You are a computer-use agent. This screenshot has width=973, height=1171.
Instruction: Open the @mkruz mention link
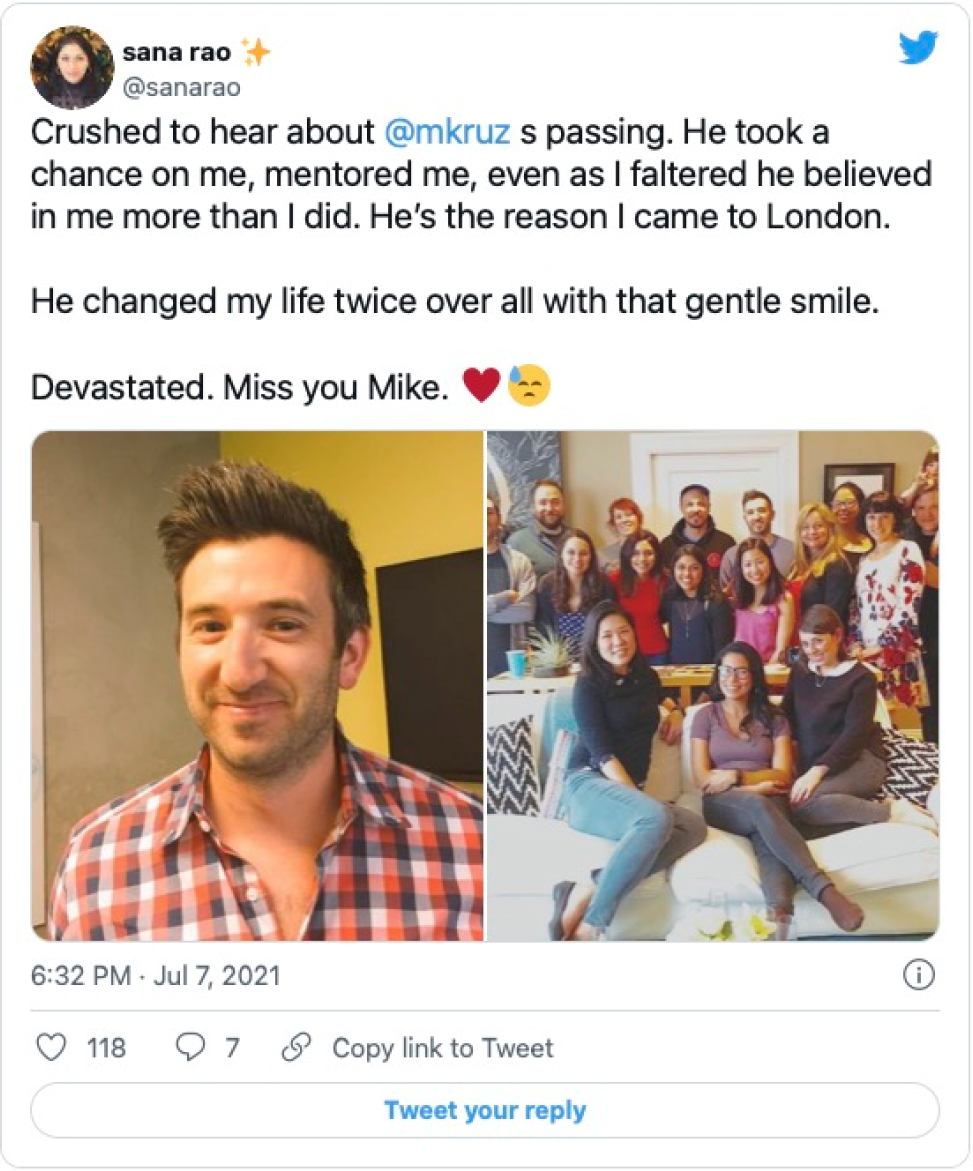point(450,134)
